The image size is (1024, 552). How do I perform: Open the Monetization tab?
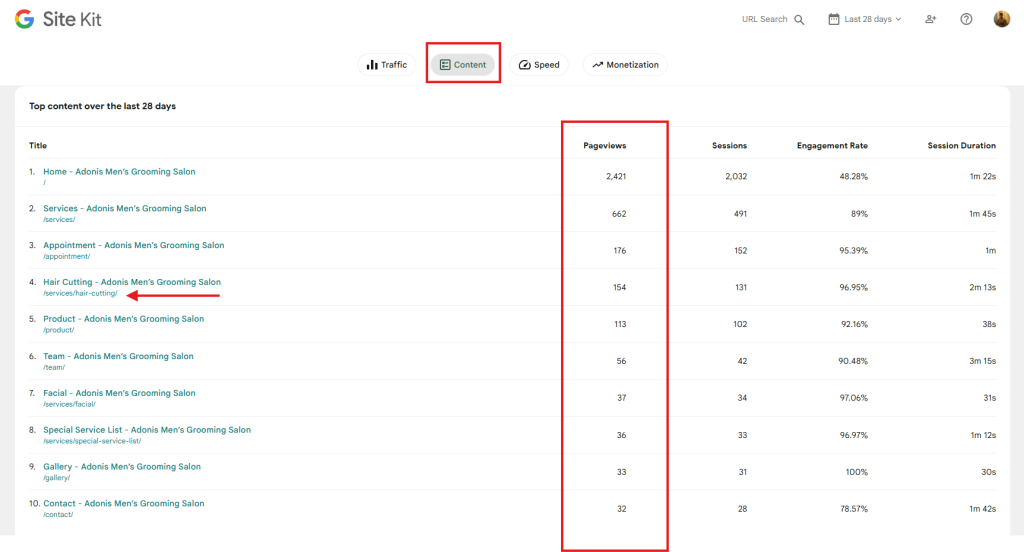point(625,65)
